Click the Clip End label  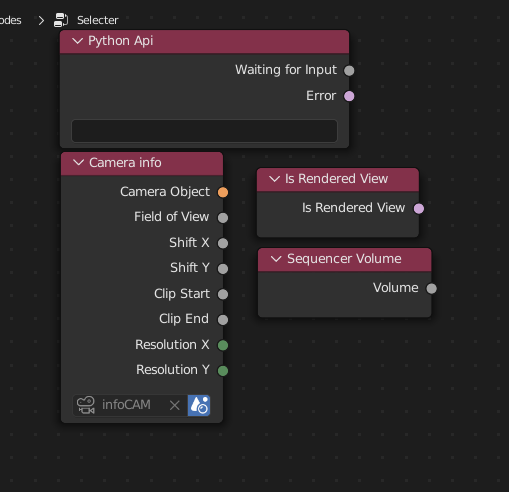pyautogui.click(x=184, y=319)
